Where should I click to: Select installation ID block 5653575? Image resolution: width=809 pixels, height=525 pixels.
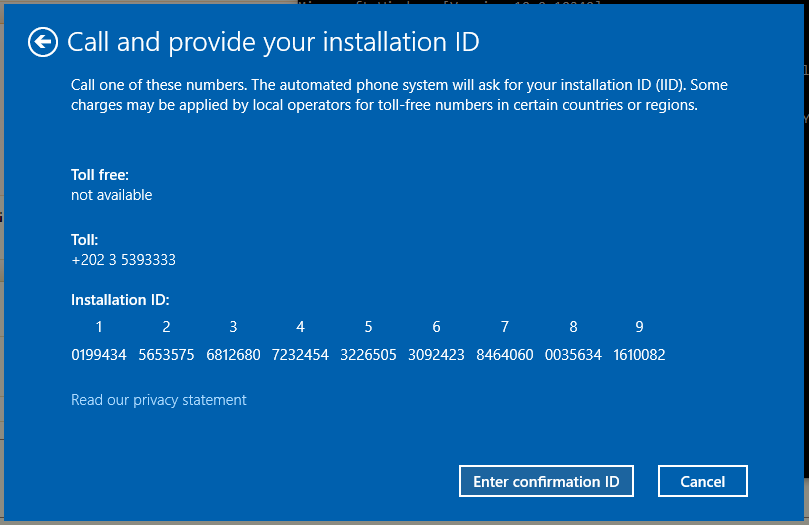point(166,355)
